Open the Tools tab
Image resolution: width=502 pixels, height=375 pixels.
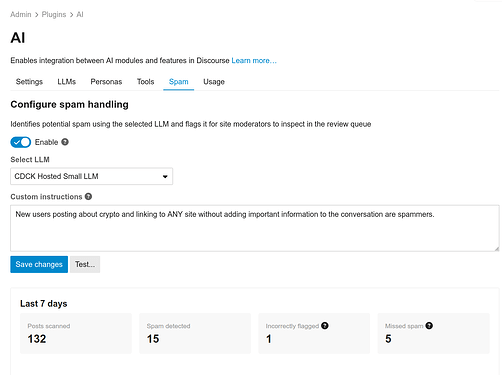tap(146, 82)
